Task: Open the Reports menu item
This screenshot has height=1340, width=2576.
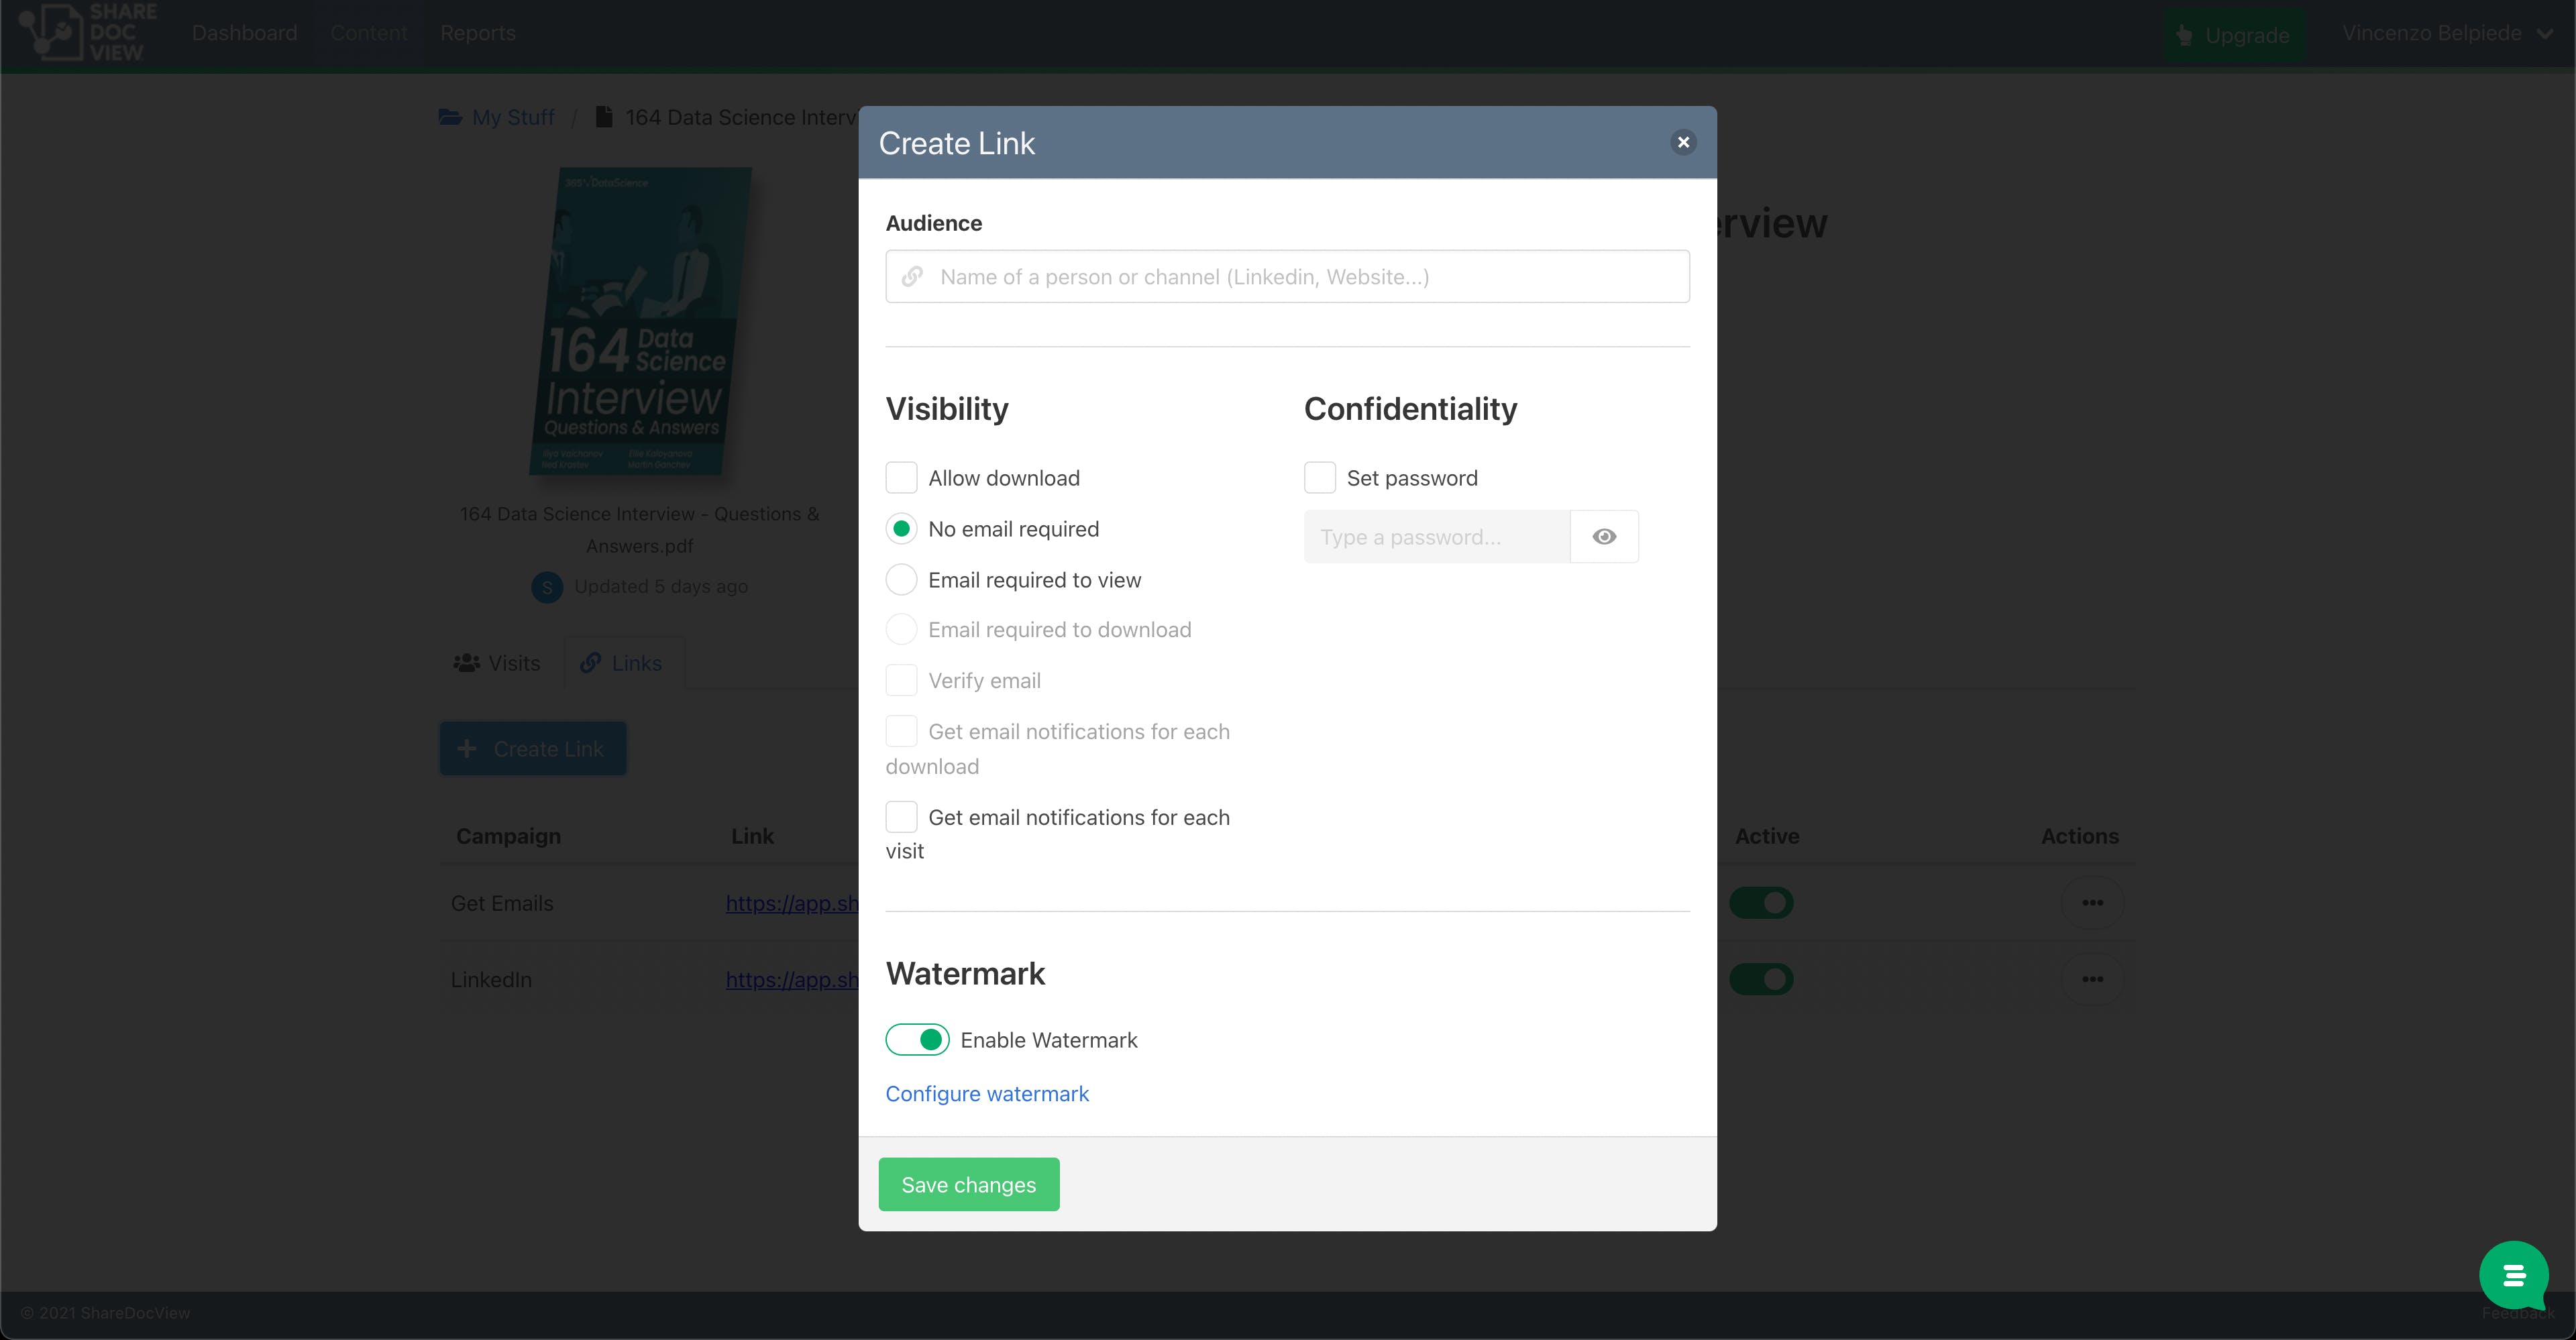Action: (478, 33)
